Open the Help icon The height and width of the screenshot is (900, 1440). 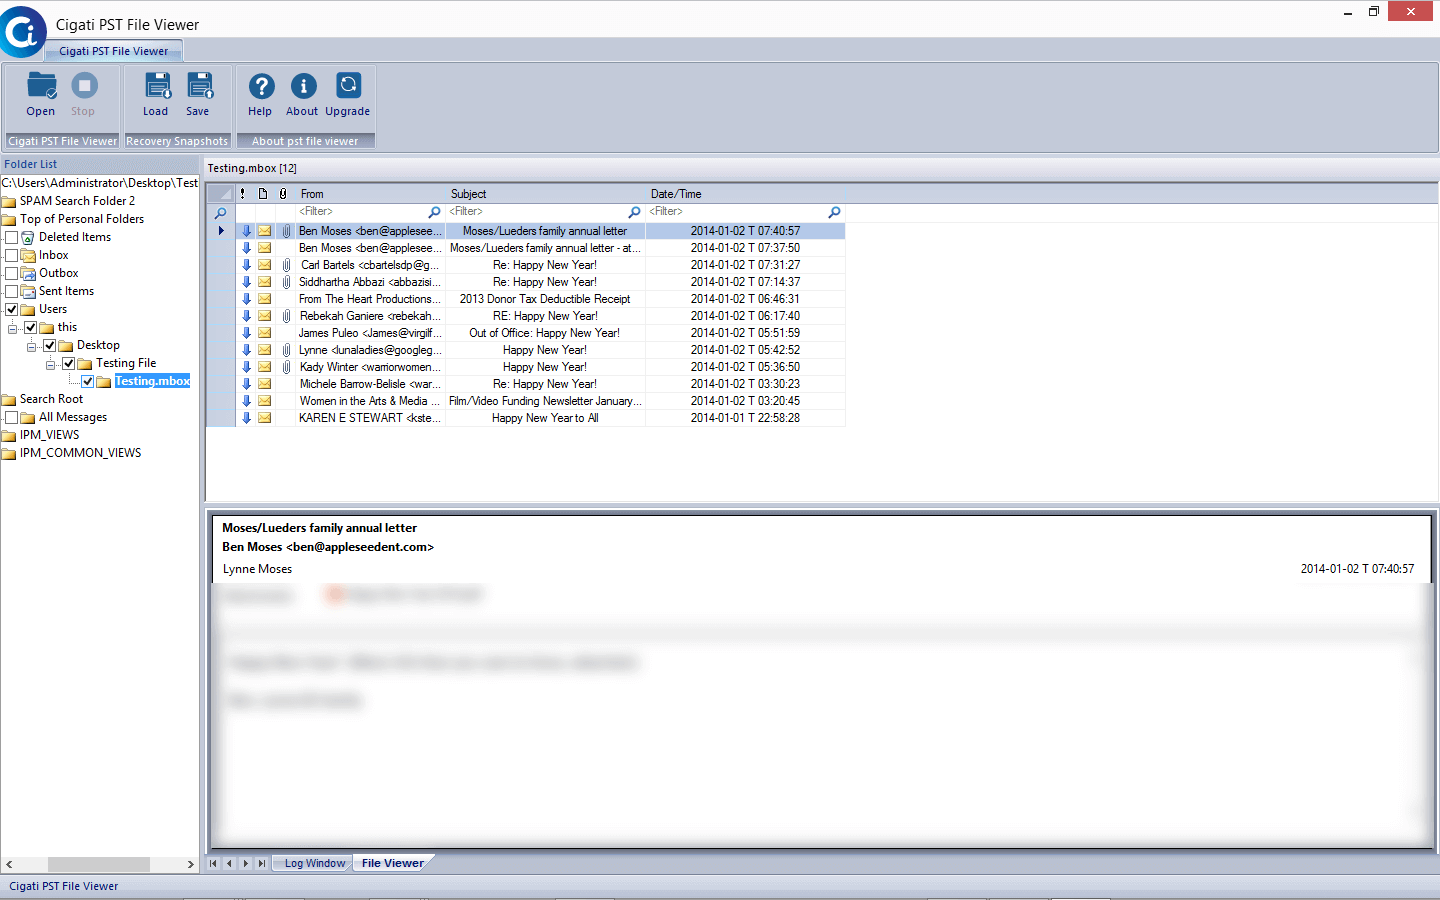click(261, 86)
